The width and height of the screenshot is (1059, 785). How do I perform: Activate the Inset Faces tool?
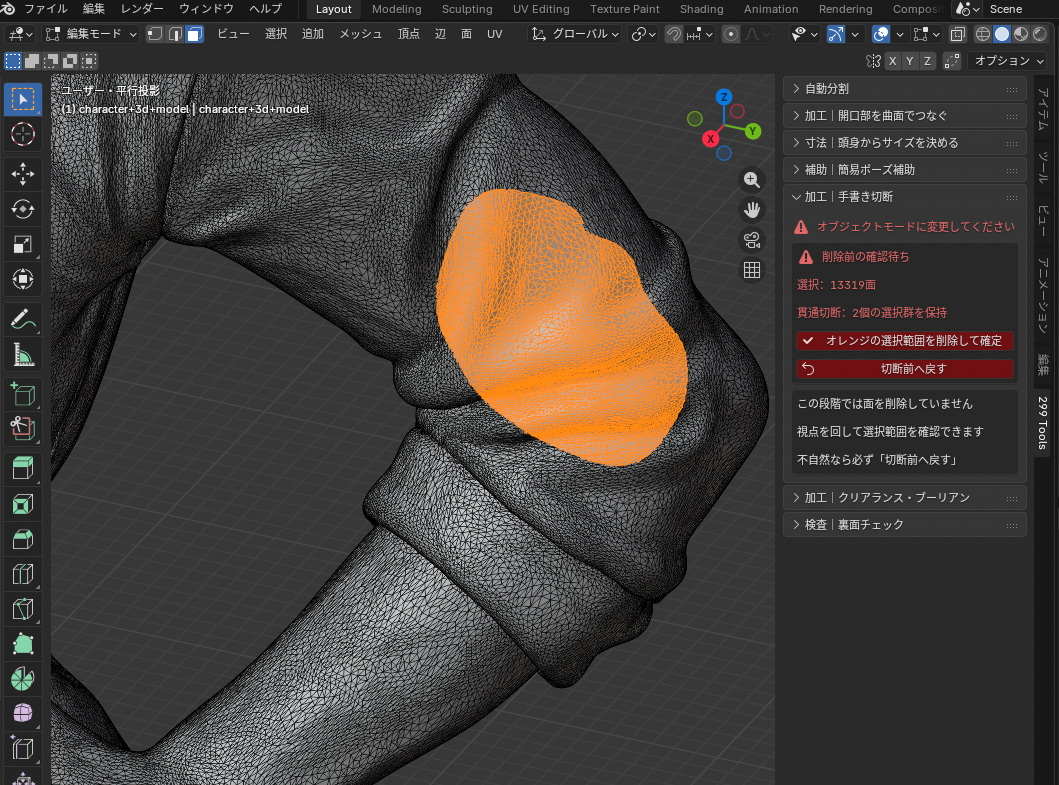point(23,504)
